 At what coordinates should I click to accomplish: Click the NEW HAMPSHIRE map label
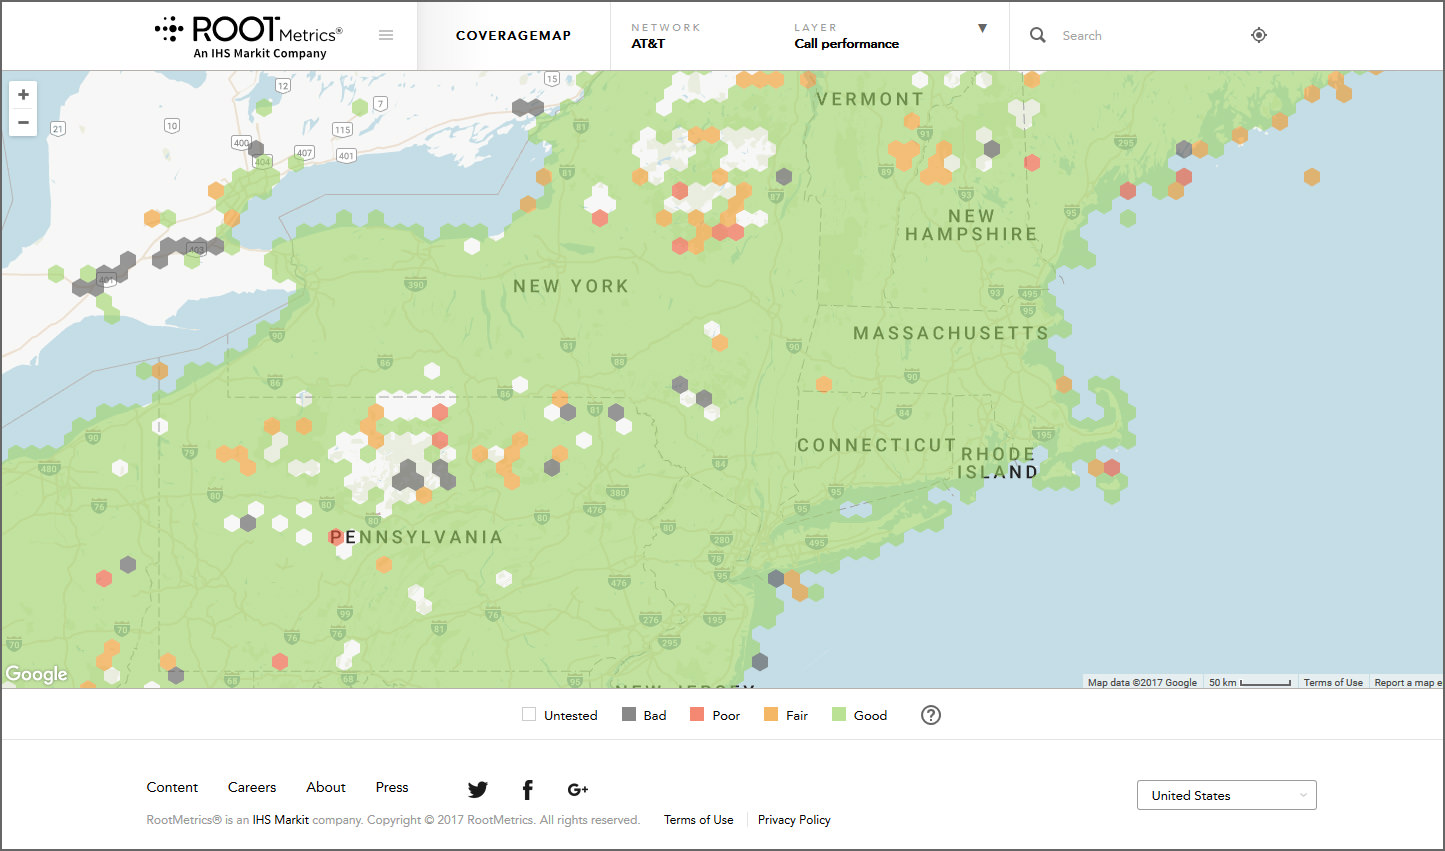point(971,225)
